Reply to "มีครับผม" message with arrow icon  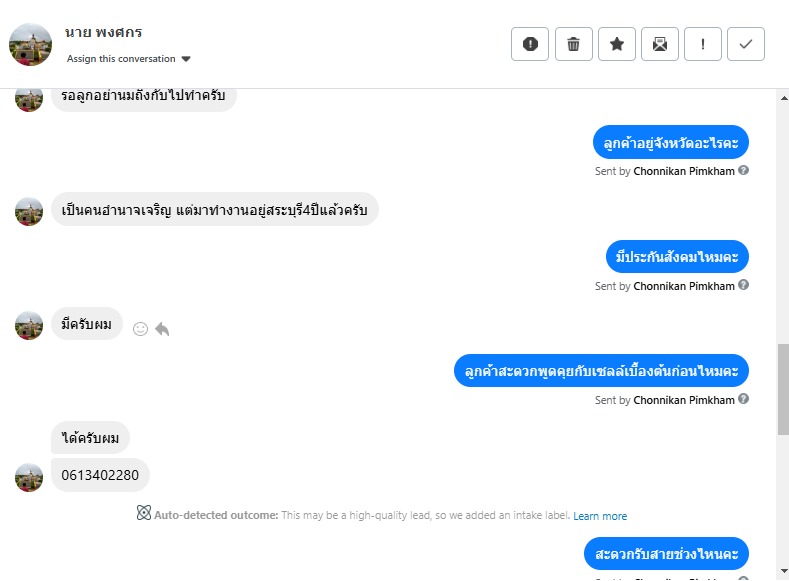pyautogui.click(x=162, y=328)
